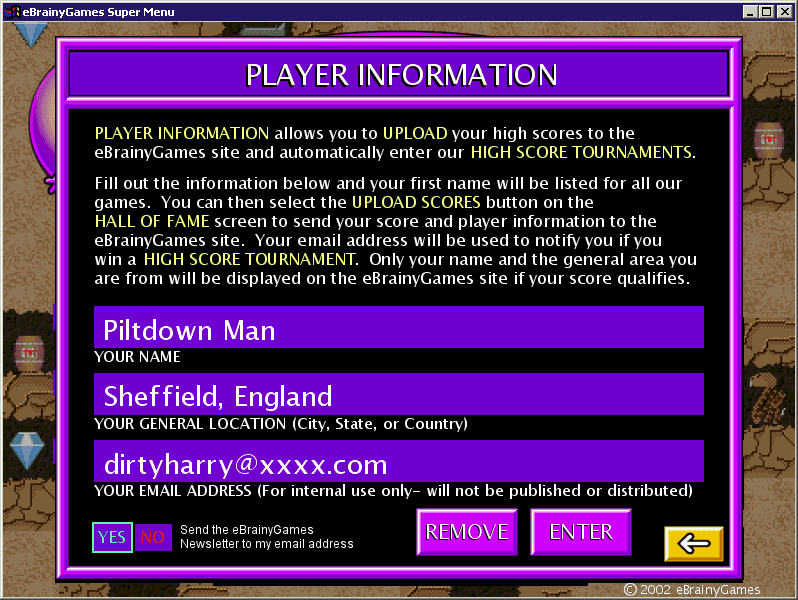Screen dimensions: 798x600
Task: Click the yellow HIGH SCORE TOURNAMENTS text
Action: click(581, 152)
